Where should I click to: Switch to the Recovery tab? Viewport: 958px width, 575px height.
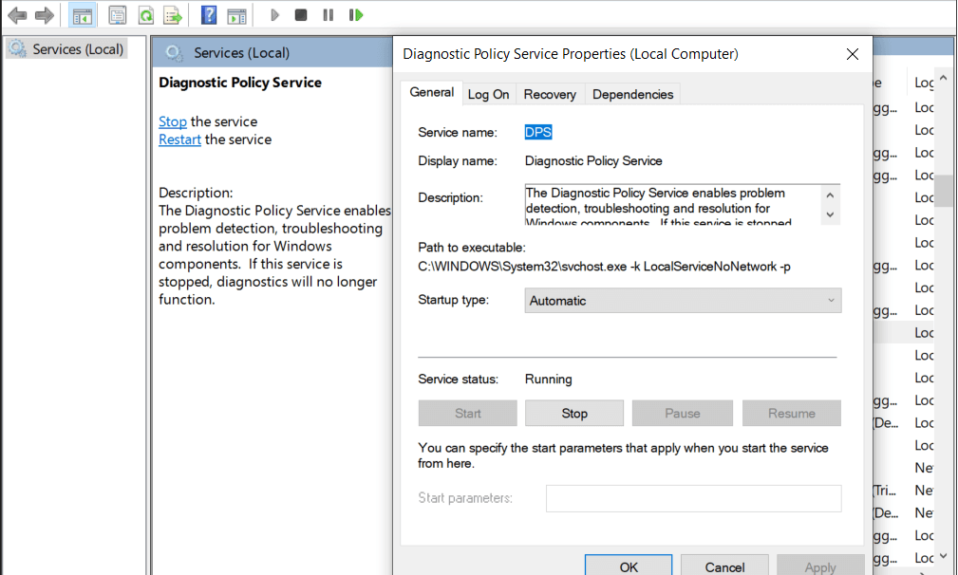click(549, 94)
